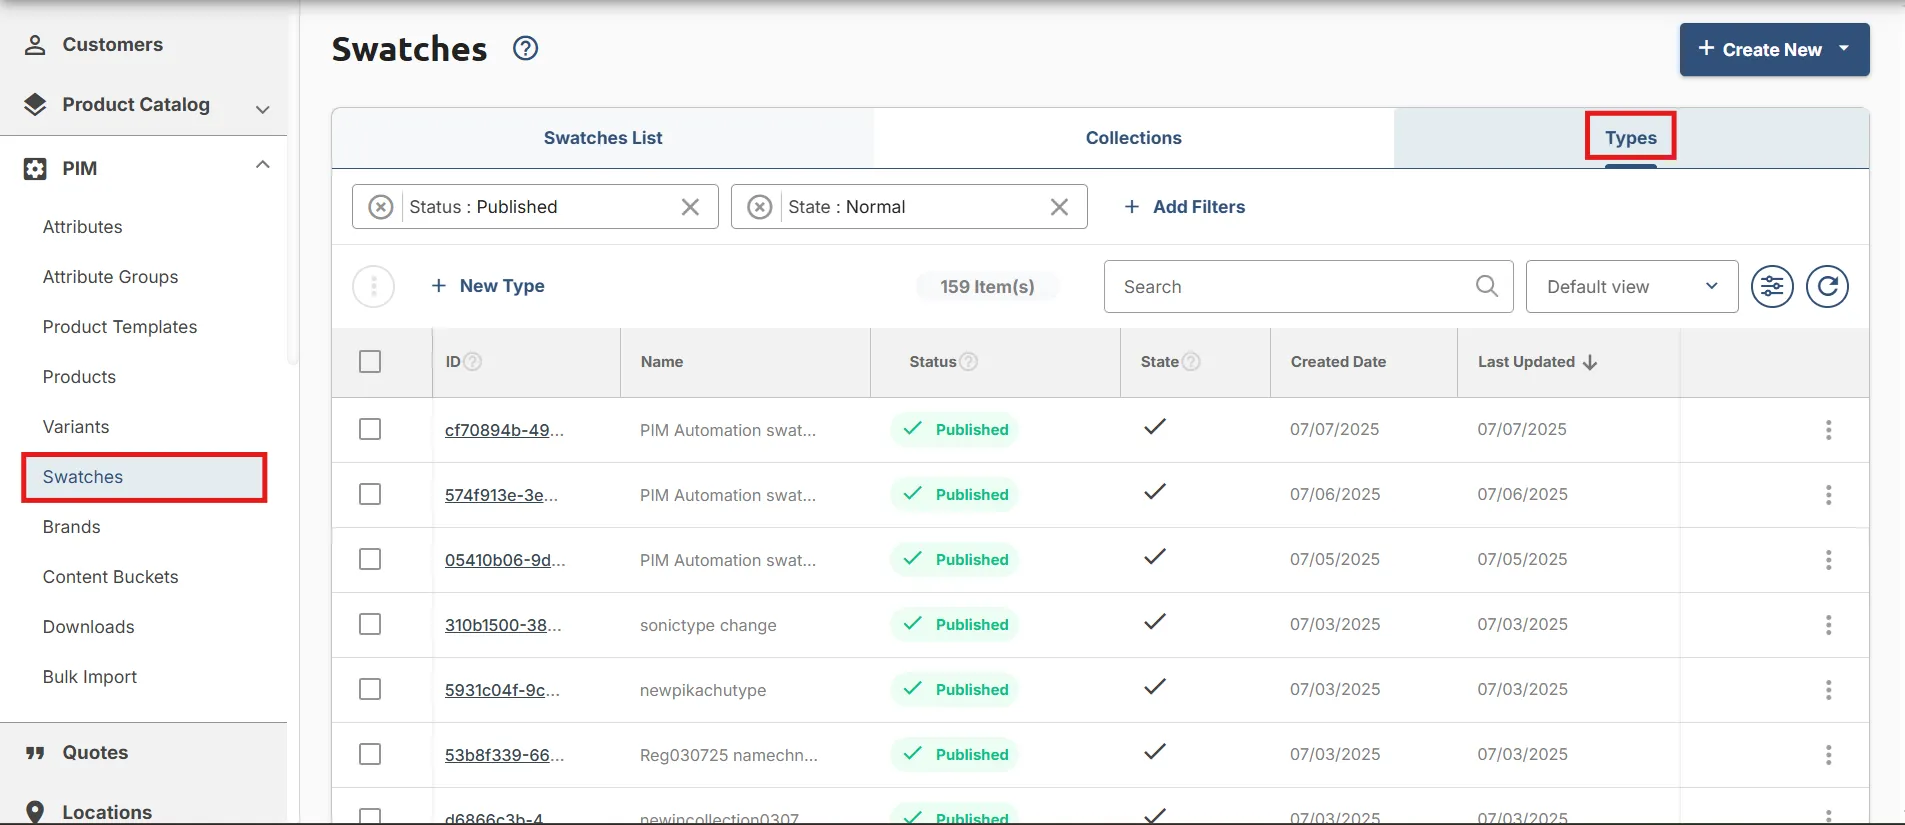Select the Types tab
Image resolution: width=1905 pixels, height=825 pixels.
(1631, 138)
